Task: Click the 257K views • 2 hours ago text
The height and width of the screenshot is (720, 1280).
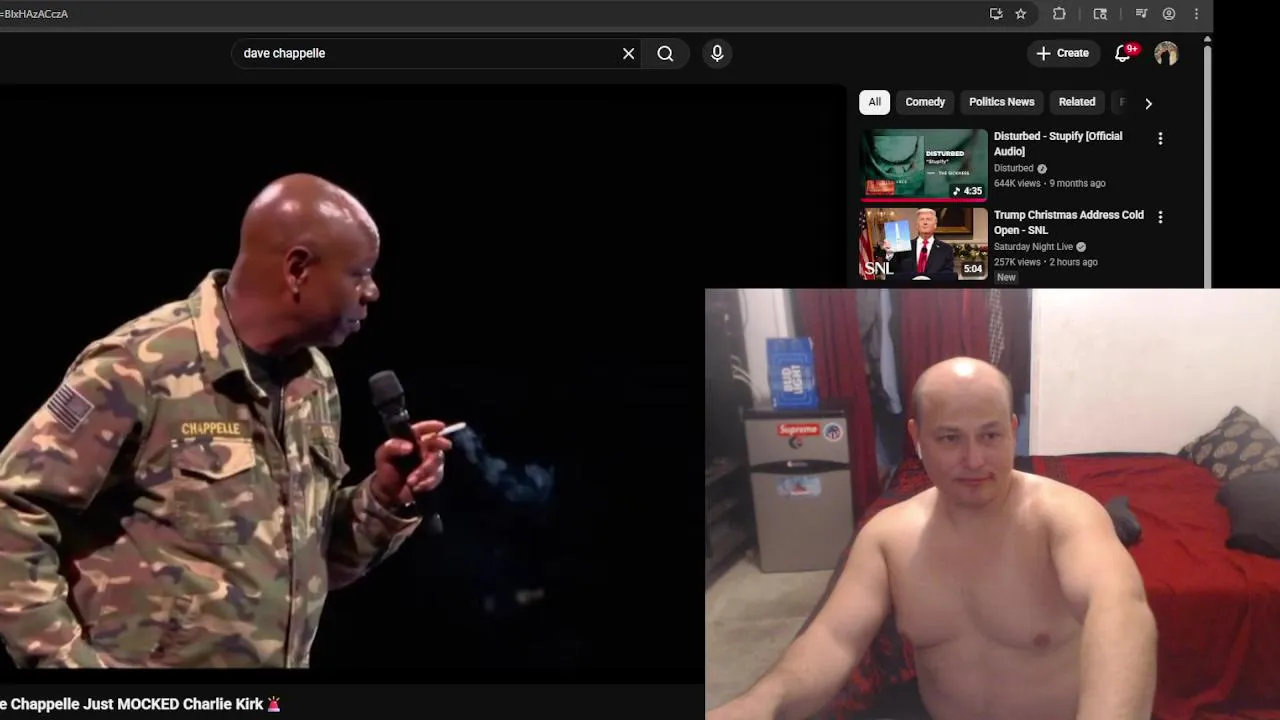Action: (x=1045, y=262)
